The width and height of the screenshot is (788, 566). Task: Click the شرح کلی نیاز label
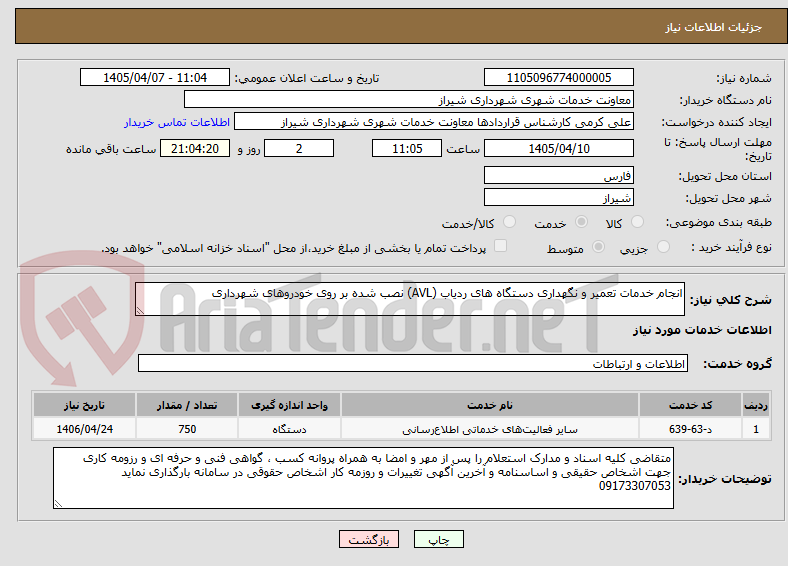730,300
